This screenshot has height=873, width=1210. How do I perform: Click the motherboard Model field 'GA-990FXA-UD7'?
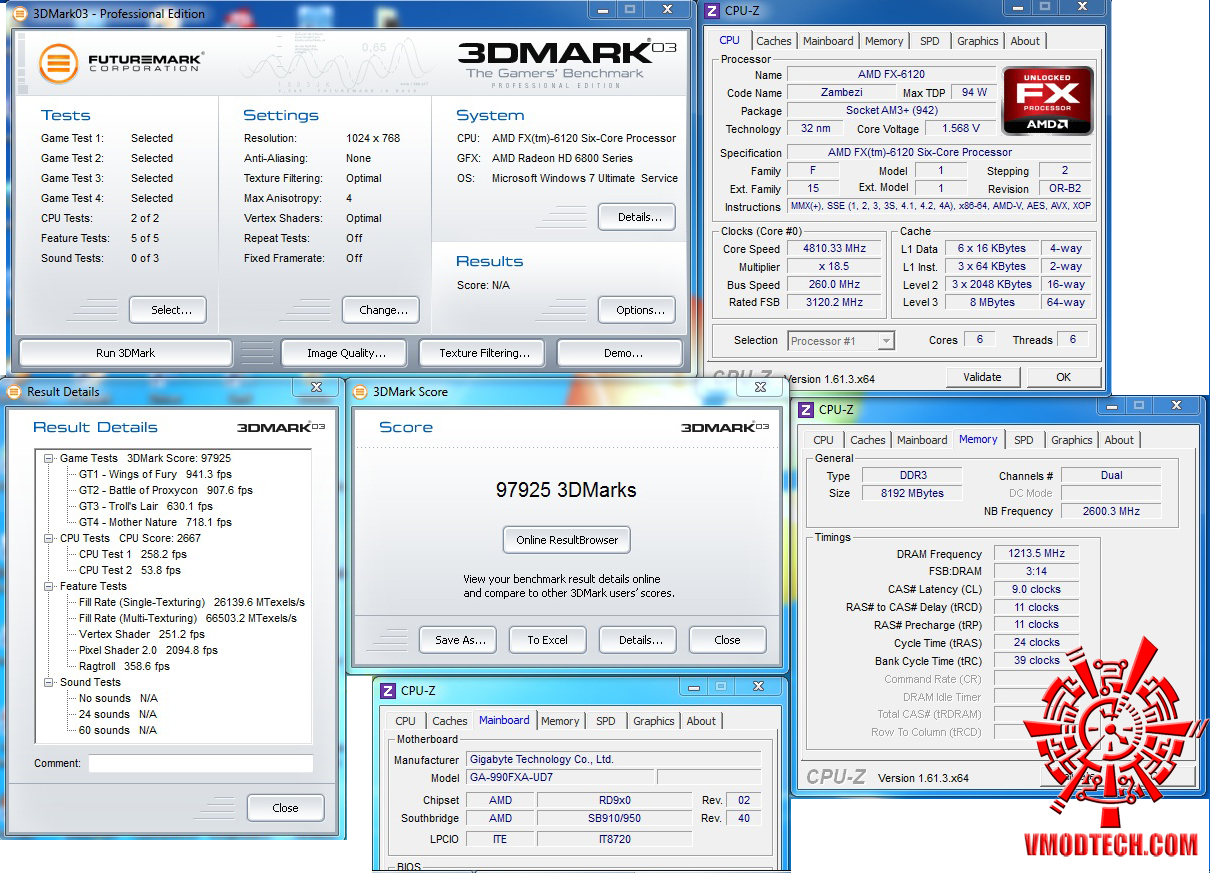click(x=561, y=778)
